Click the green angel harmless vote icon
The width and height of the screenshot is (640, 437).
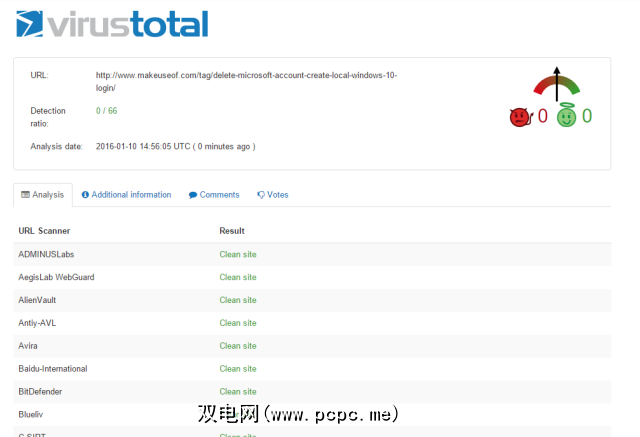point(567,115)
